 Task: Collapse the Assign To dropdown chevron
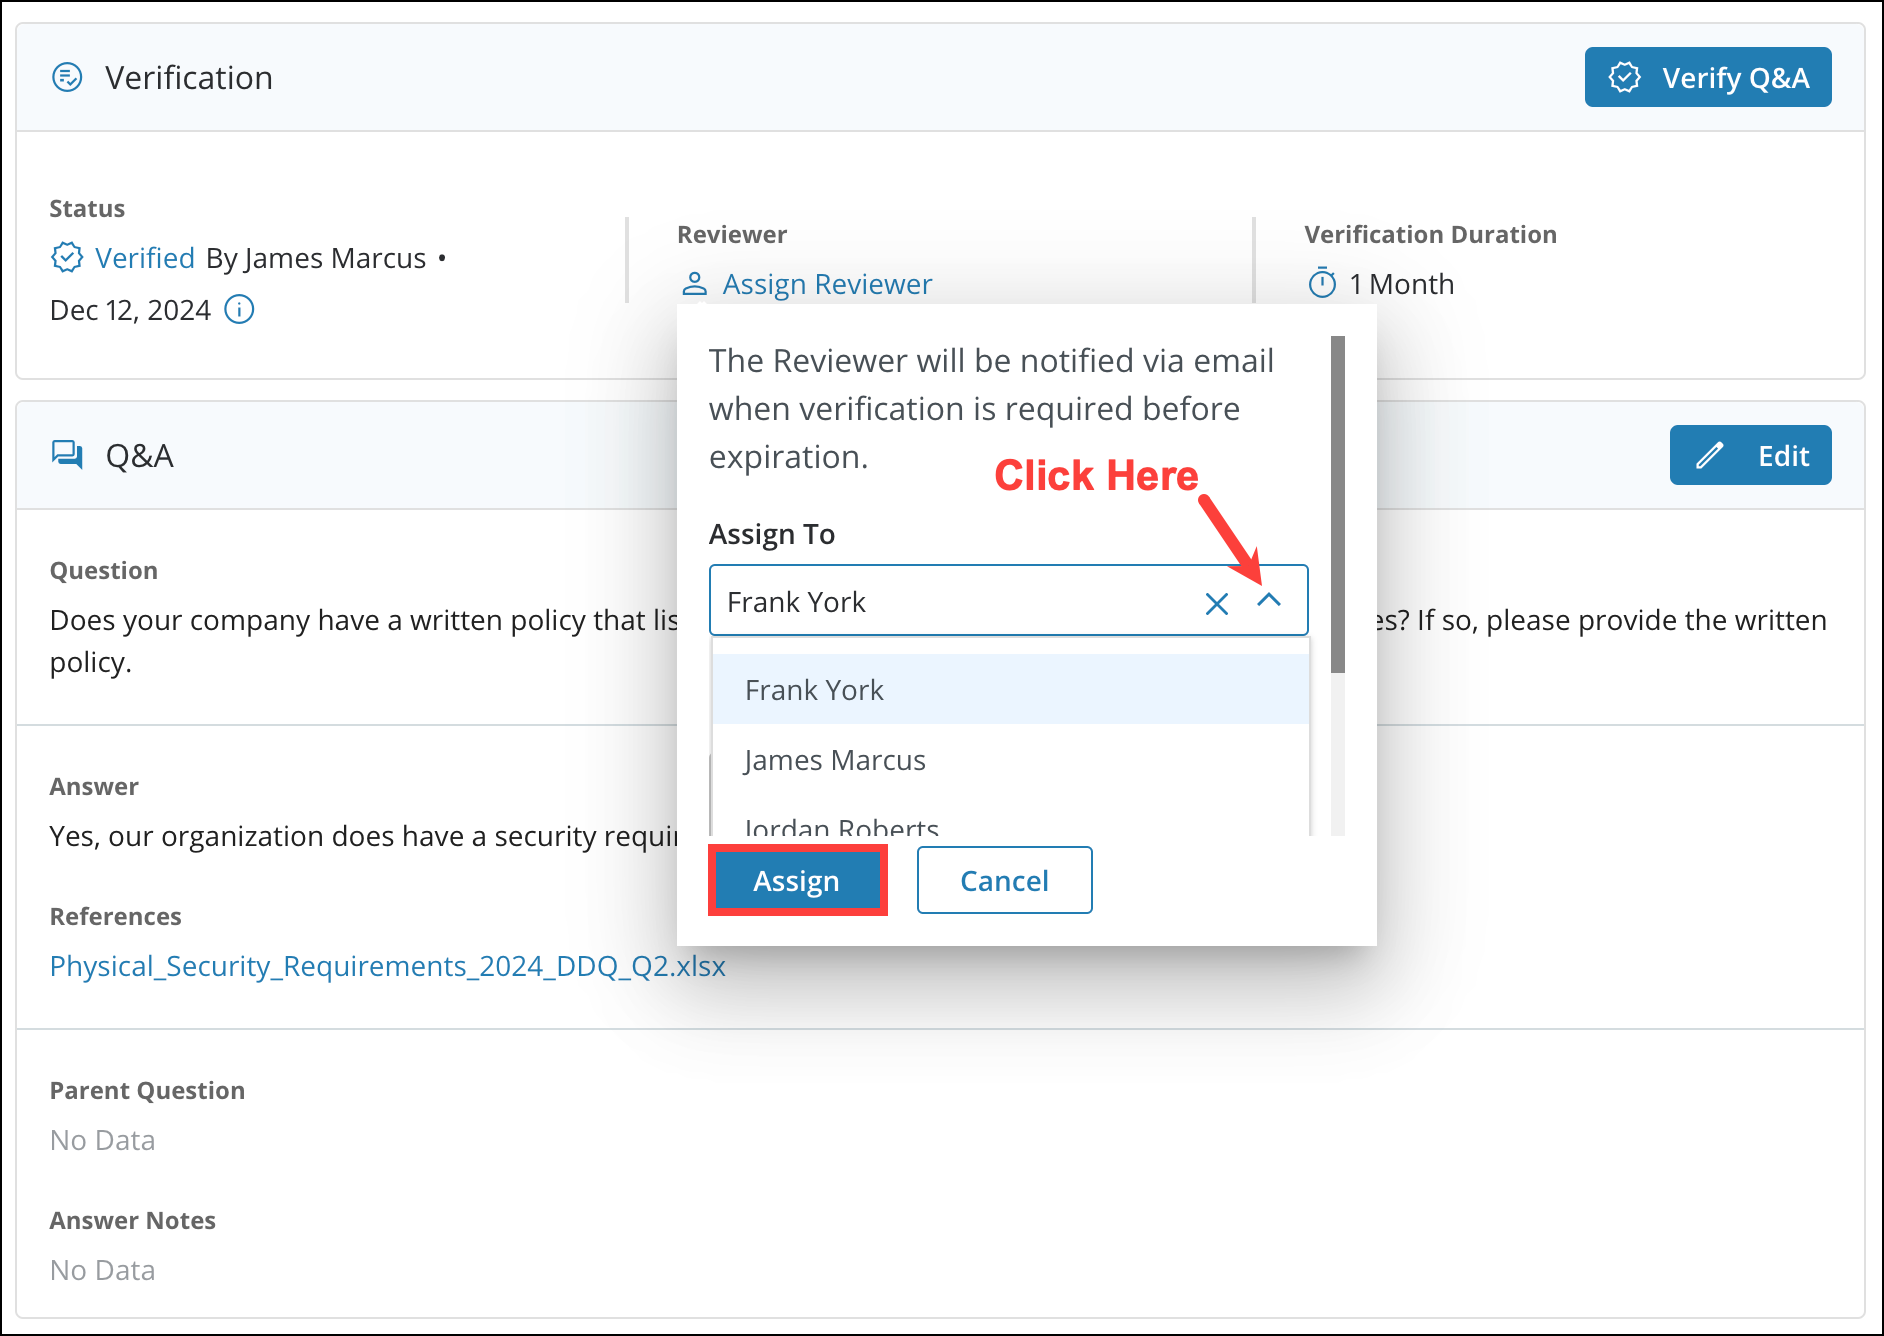pyautogui.click(x=1269, y=600)
